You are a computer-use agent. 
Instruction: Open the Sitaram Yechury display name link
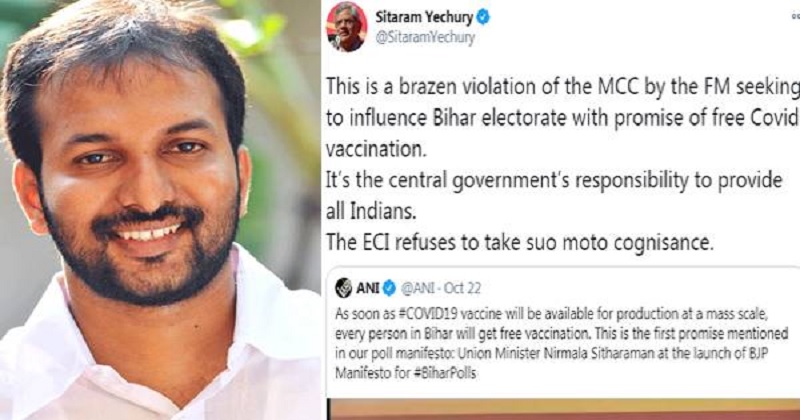pyautogui.click(x=424, y=17)
